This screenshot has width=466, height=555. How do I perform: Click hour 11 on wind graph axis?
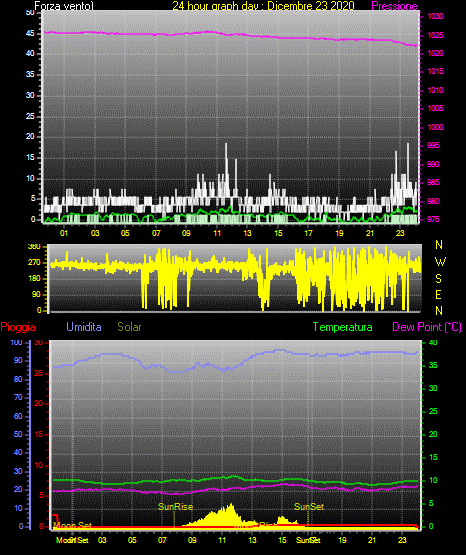(x=217, y=233)
